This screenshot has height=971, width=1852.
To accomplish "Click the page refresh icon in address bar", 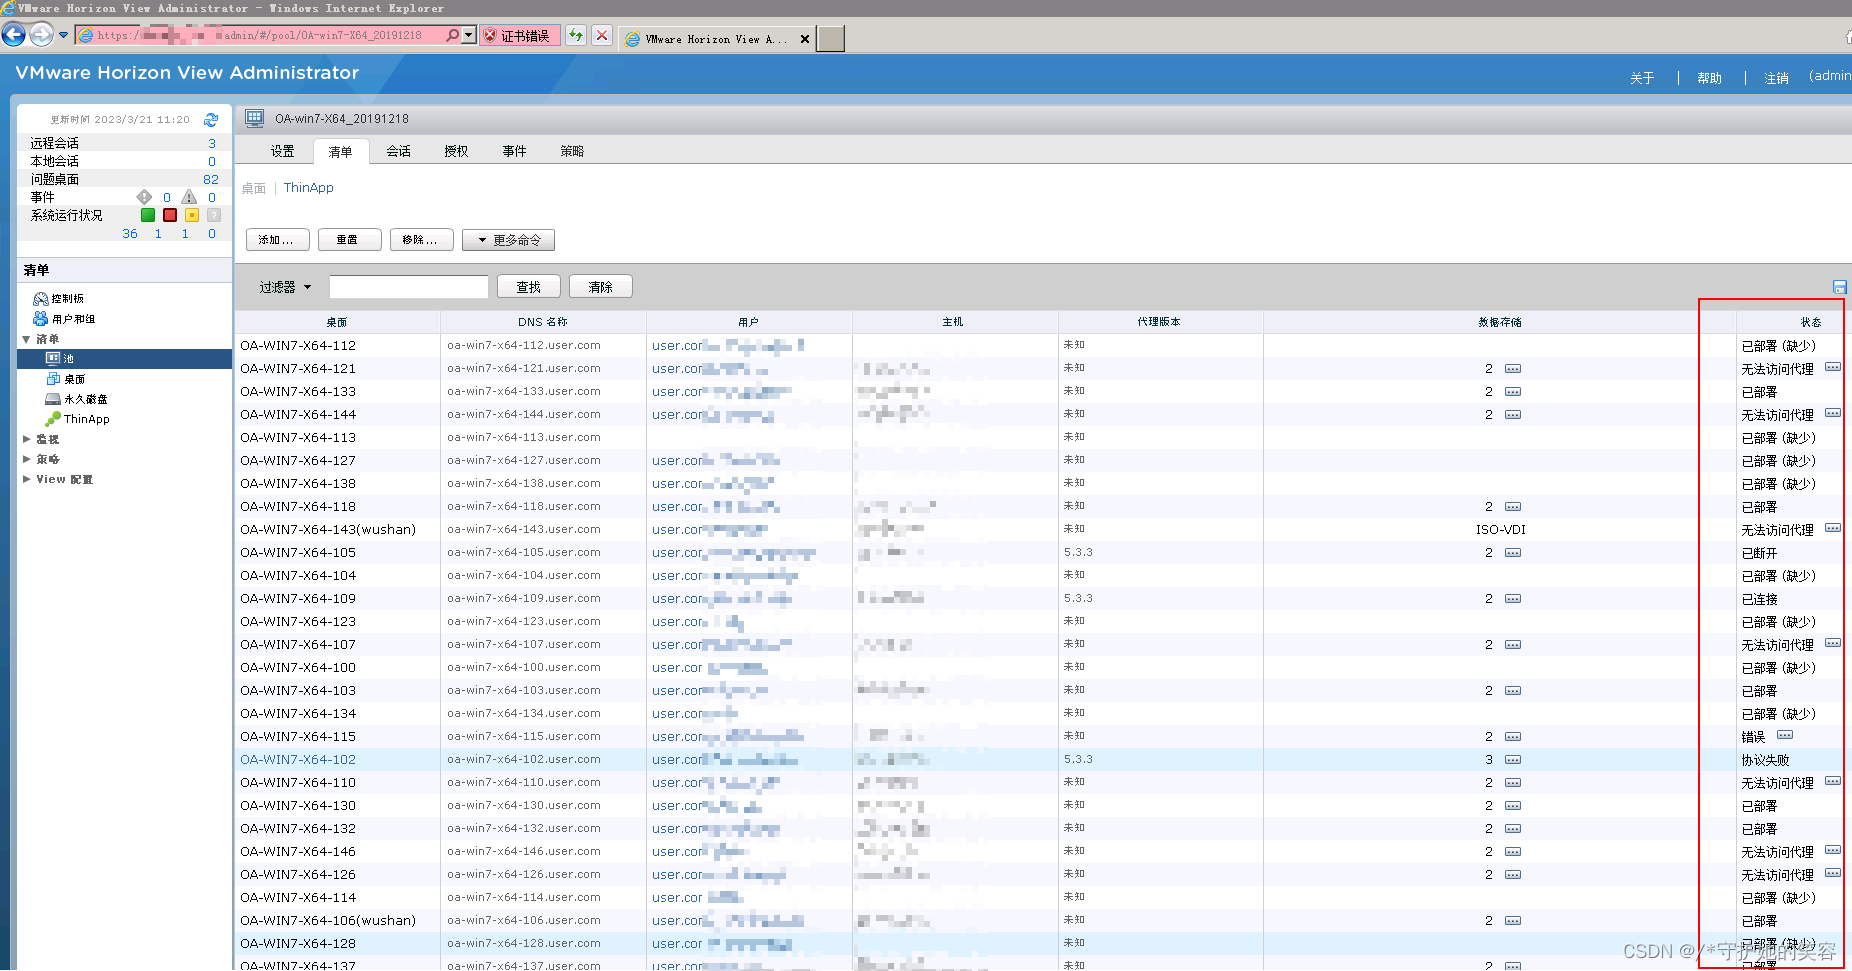I will (x=576, y=35).
